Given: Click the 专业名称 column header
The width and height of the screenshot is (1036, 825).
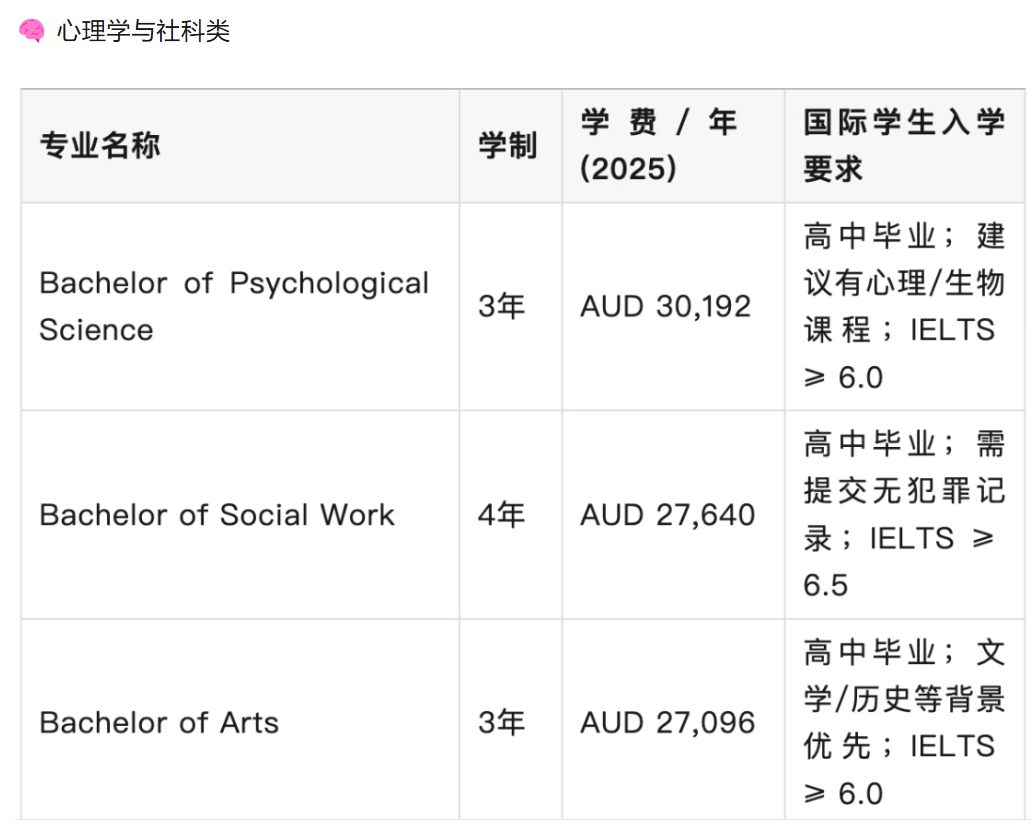Looking at the screenshot, I should (x=100, y=146).
